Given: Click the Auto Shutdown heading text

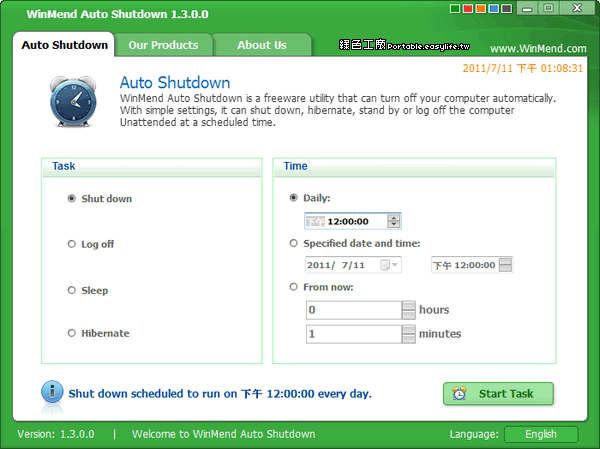Looking at the screenshot, I should coord(175,82).
